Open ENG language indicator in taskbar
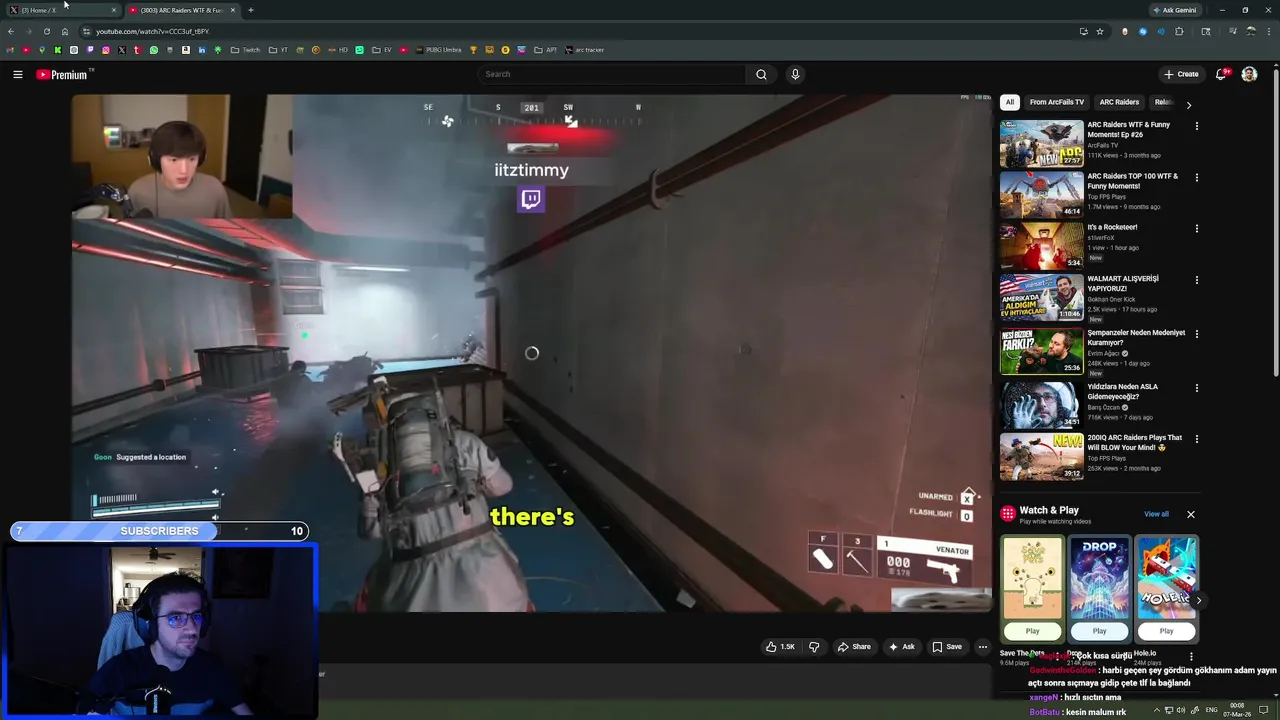The width and height of the screenshot is (1280, 720). coord(1212,710)
